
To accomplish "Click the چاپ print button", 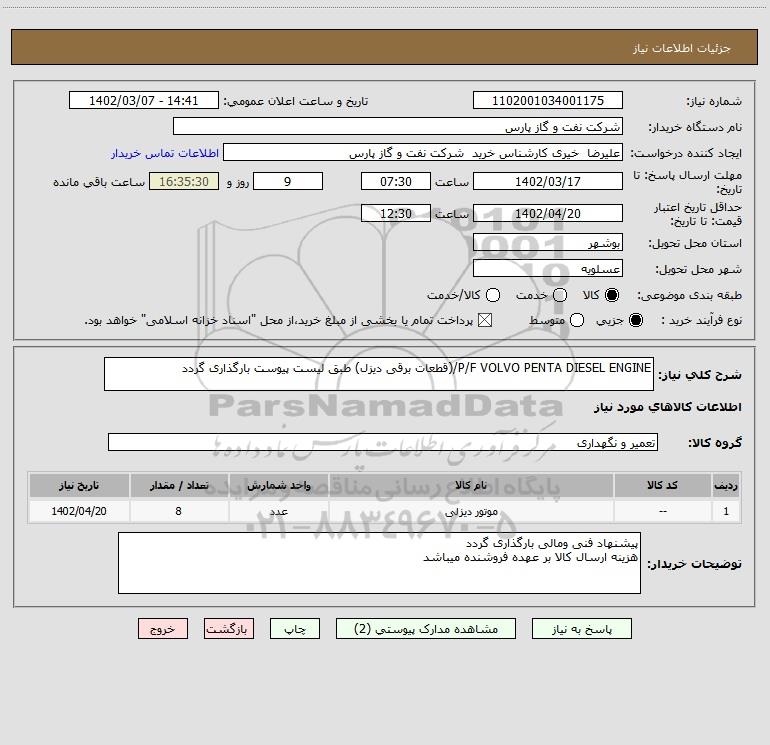I will (x=295, y=629).
